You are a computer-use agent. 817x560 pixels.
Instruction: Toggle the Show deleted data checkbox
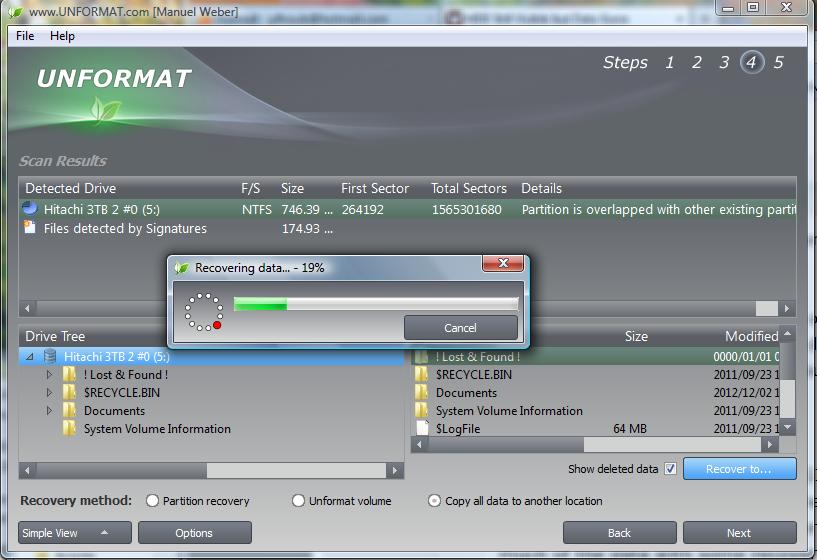click(671, 469)
